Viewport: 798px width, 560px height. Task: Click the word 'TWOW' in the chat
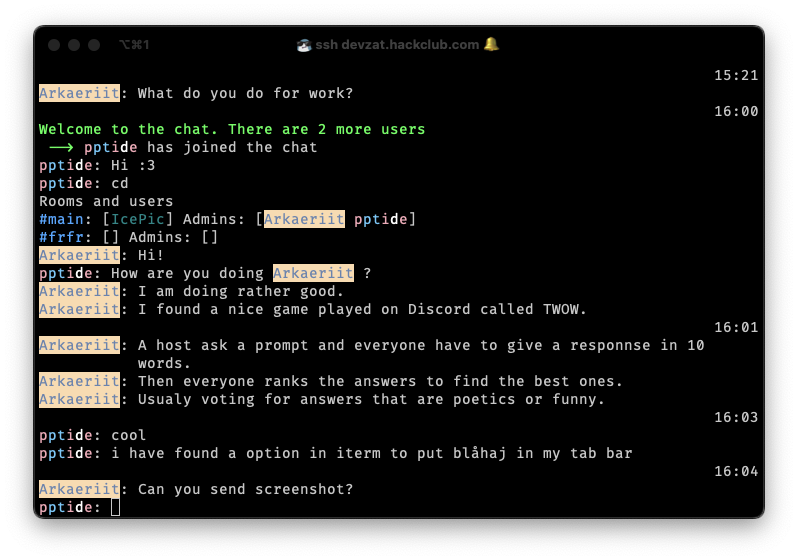click(x=564, y=309)
